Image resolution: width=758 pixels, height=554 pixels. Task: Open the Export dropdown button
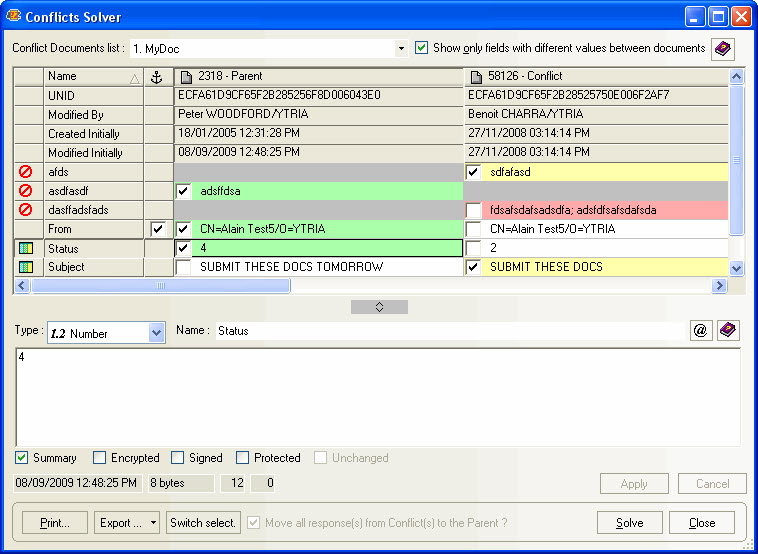[x=127, y=523]
